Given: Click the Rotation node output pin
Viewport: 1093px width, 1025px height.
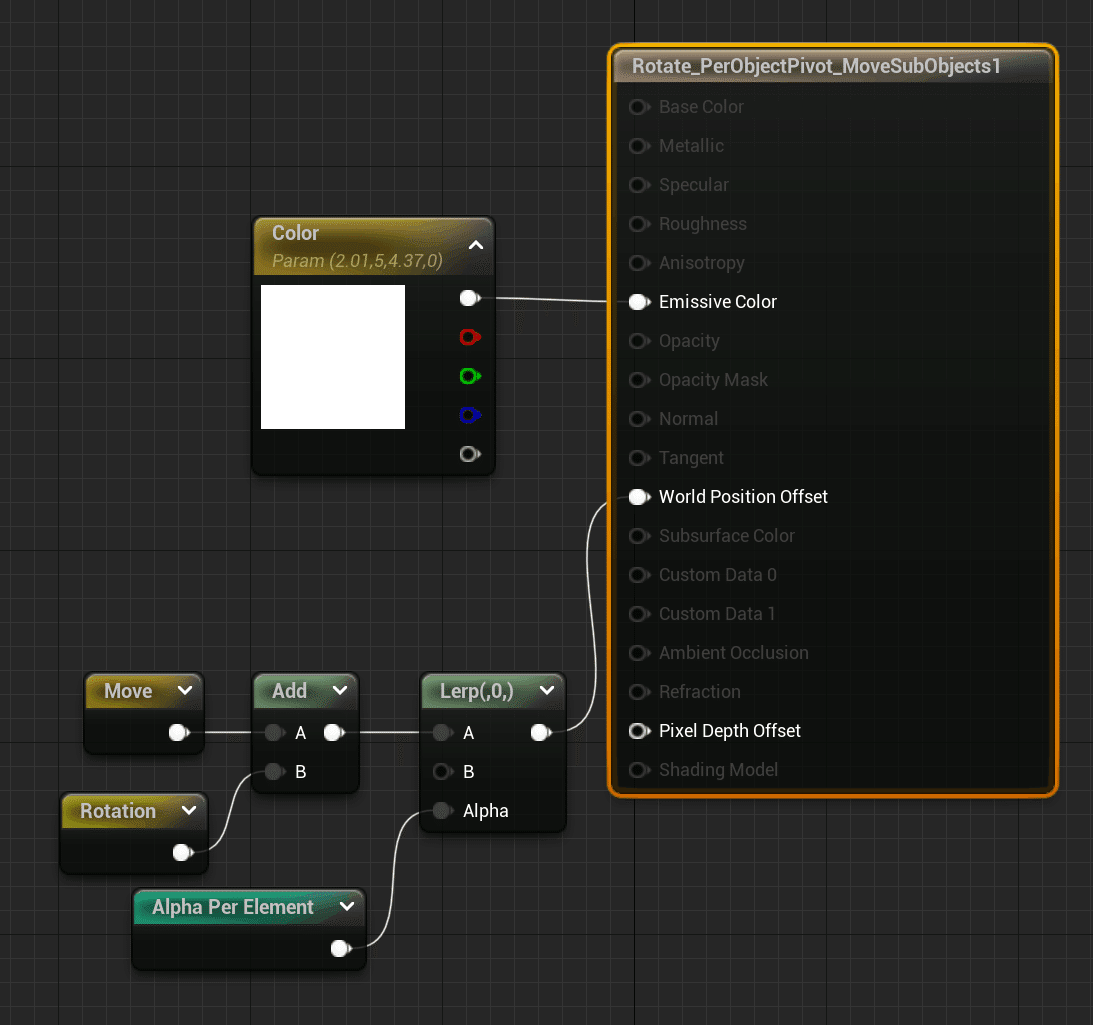Looking at the screenshot, I should 183,853.
